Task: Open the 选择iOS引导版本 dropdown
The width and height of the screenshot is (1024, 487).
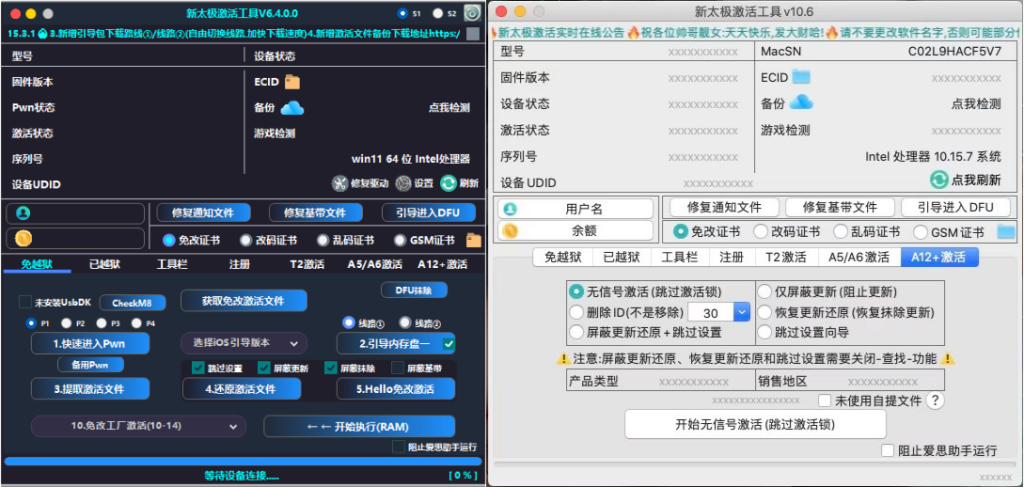Action: (x=245, y=343)
